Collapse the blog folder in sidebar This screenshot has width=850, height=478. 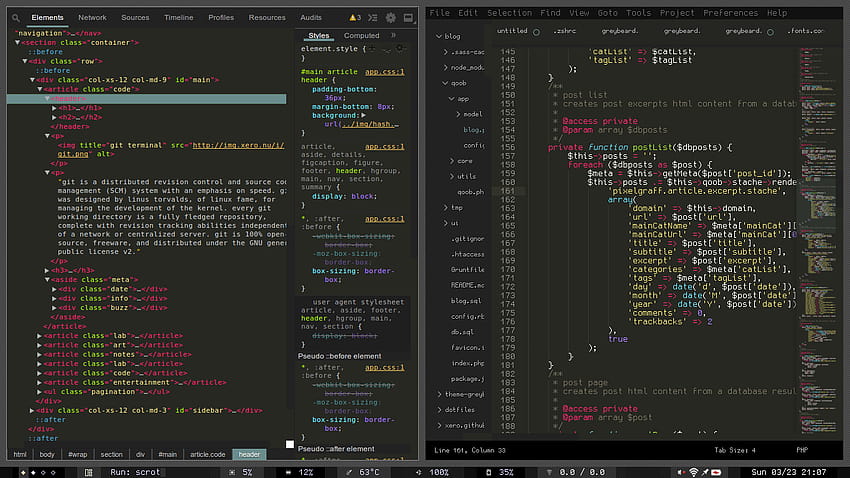(x=439, y=36)
